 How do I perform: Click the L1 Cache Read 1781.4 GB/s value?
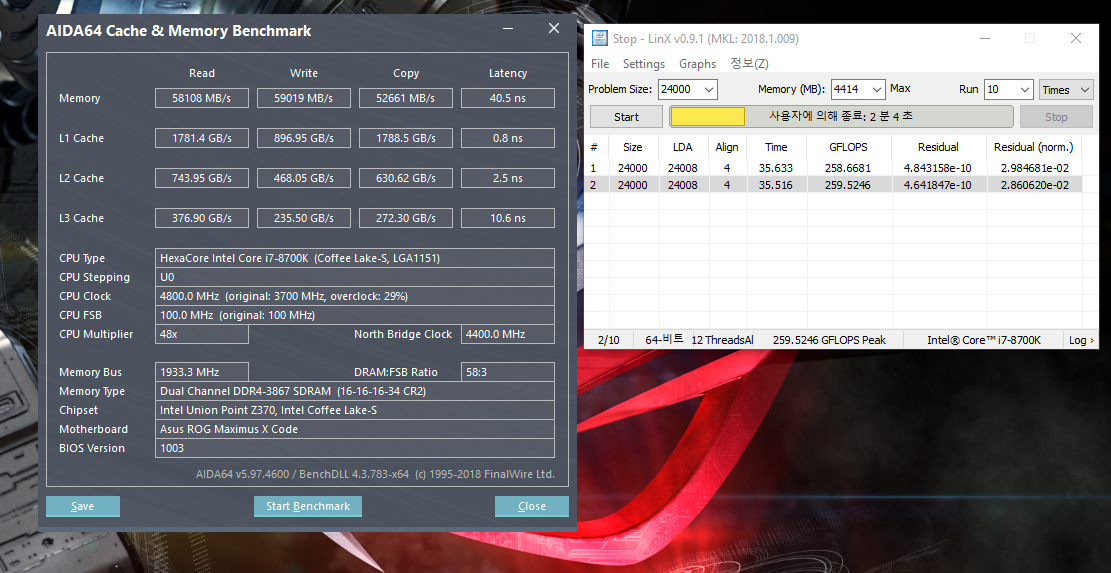tap(202, 138)
